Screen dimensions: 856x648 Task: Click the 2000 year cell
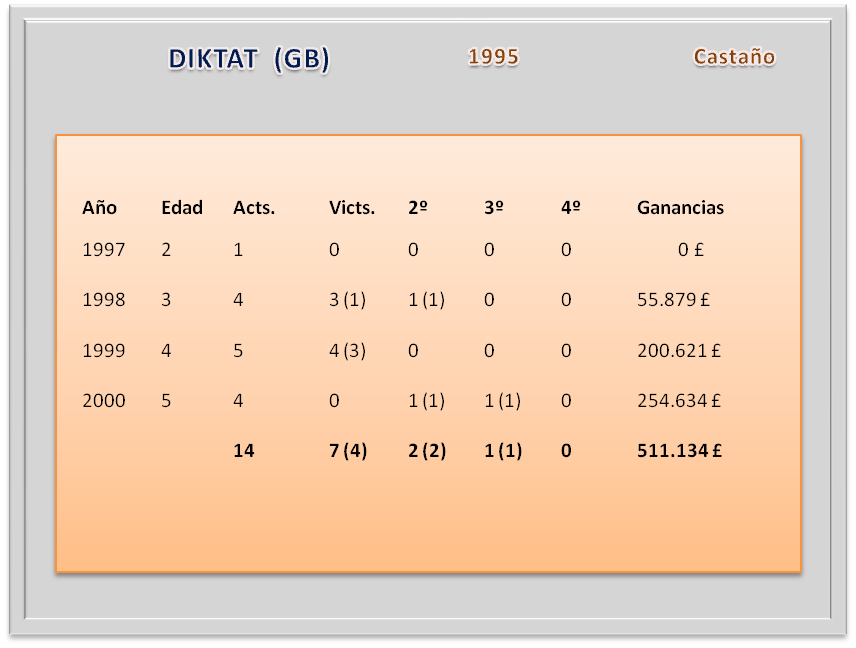point(104,401)
